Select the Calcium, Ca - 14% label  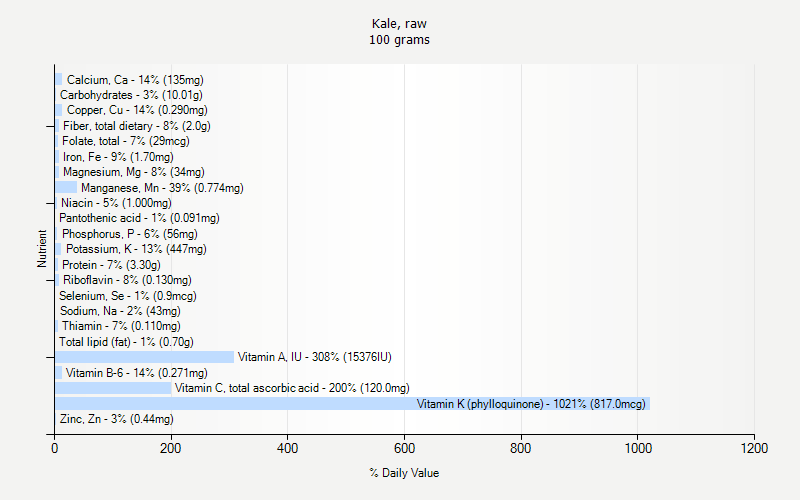(135, 80)
